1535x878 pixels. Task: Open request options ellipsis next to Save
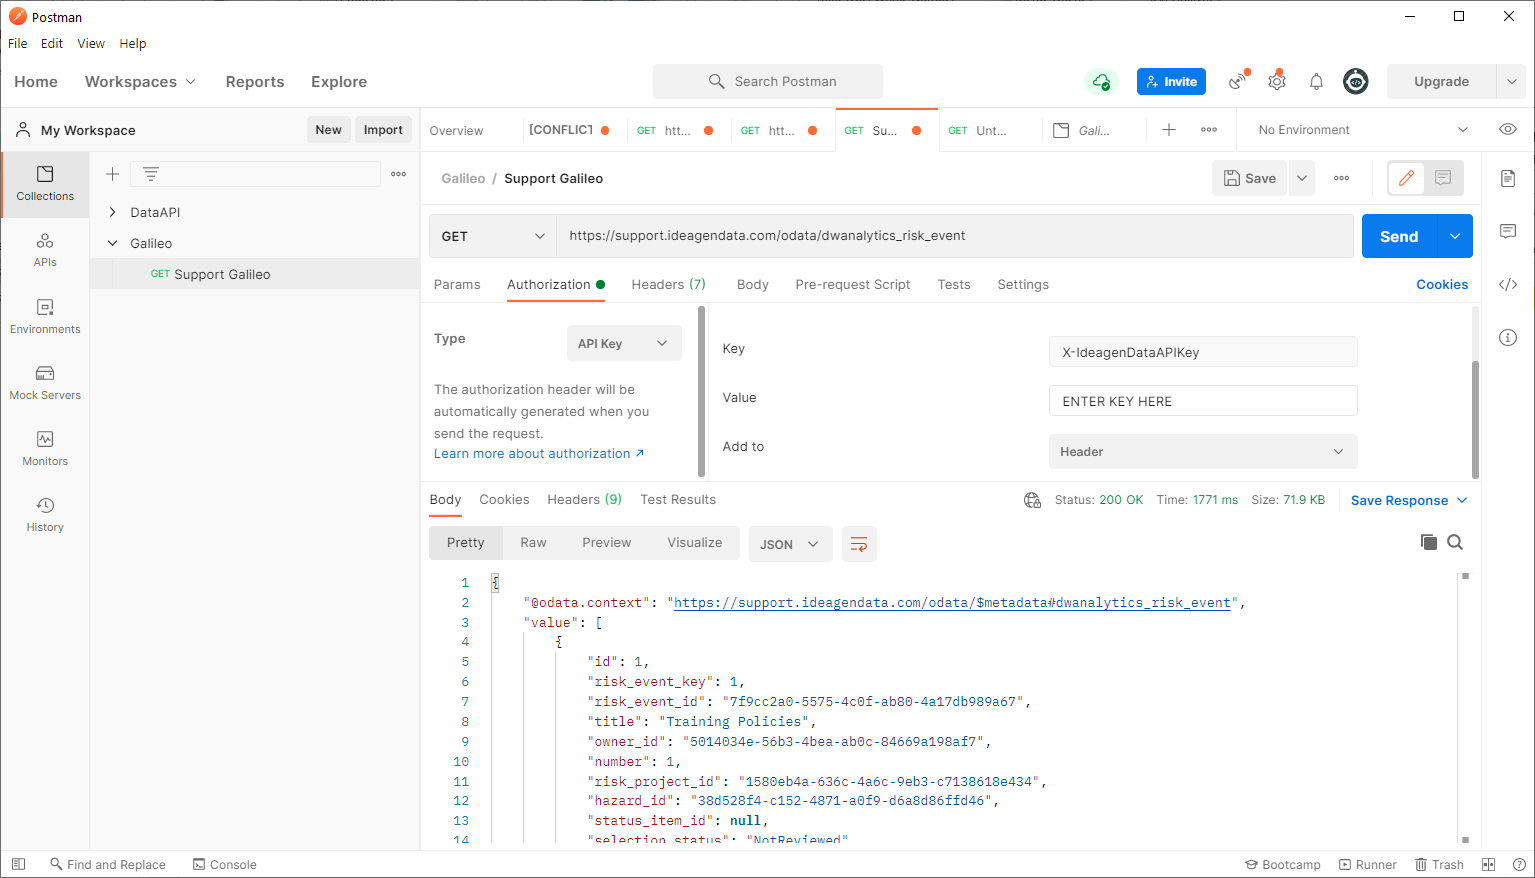[x=1342, y=178]
